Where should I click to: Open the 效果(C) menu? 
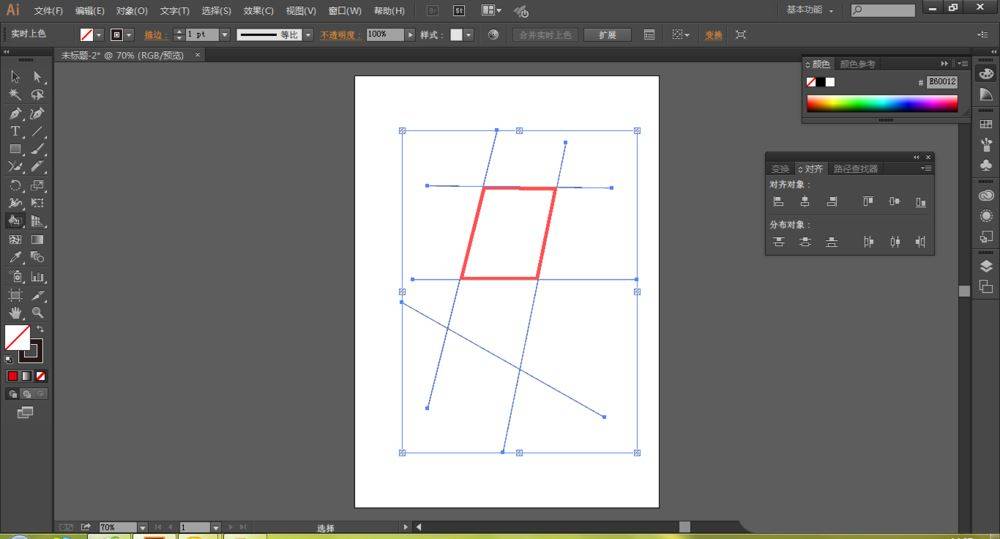259,11
